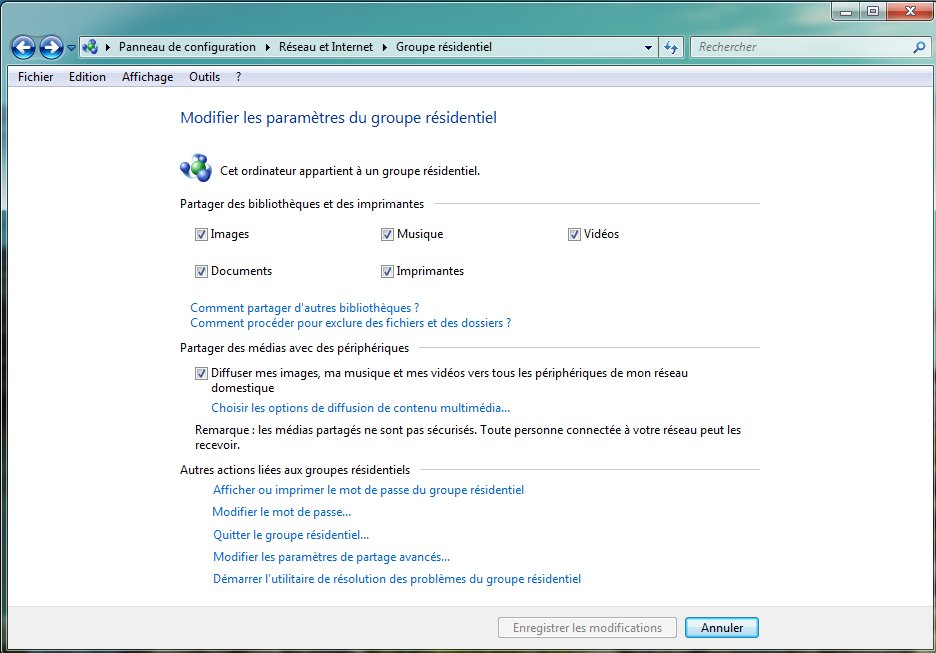Open the address bar history dropdown
Image resolution: width=936 pixels, height=653 pixels.
pos(648,47)
